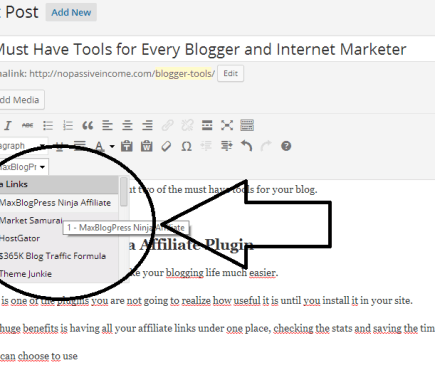The image size is (435, 375).
Task: Click into the post title field
Action: pos(217,49)
